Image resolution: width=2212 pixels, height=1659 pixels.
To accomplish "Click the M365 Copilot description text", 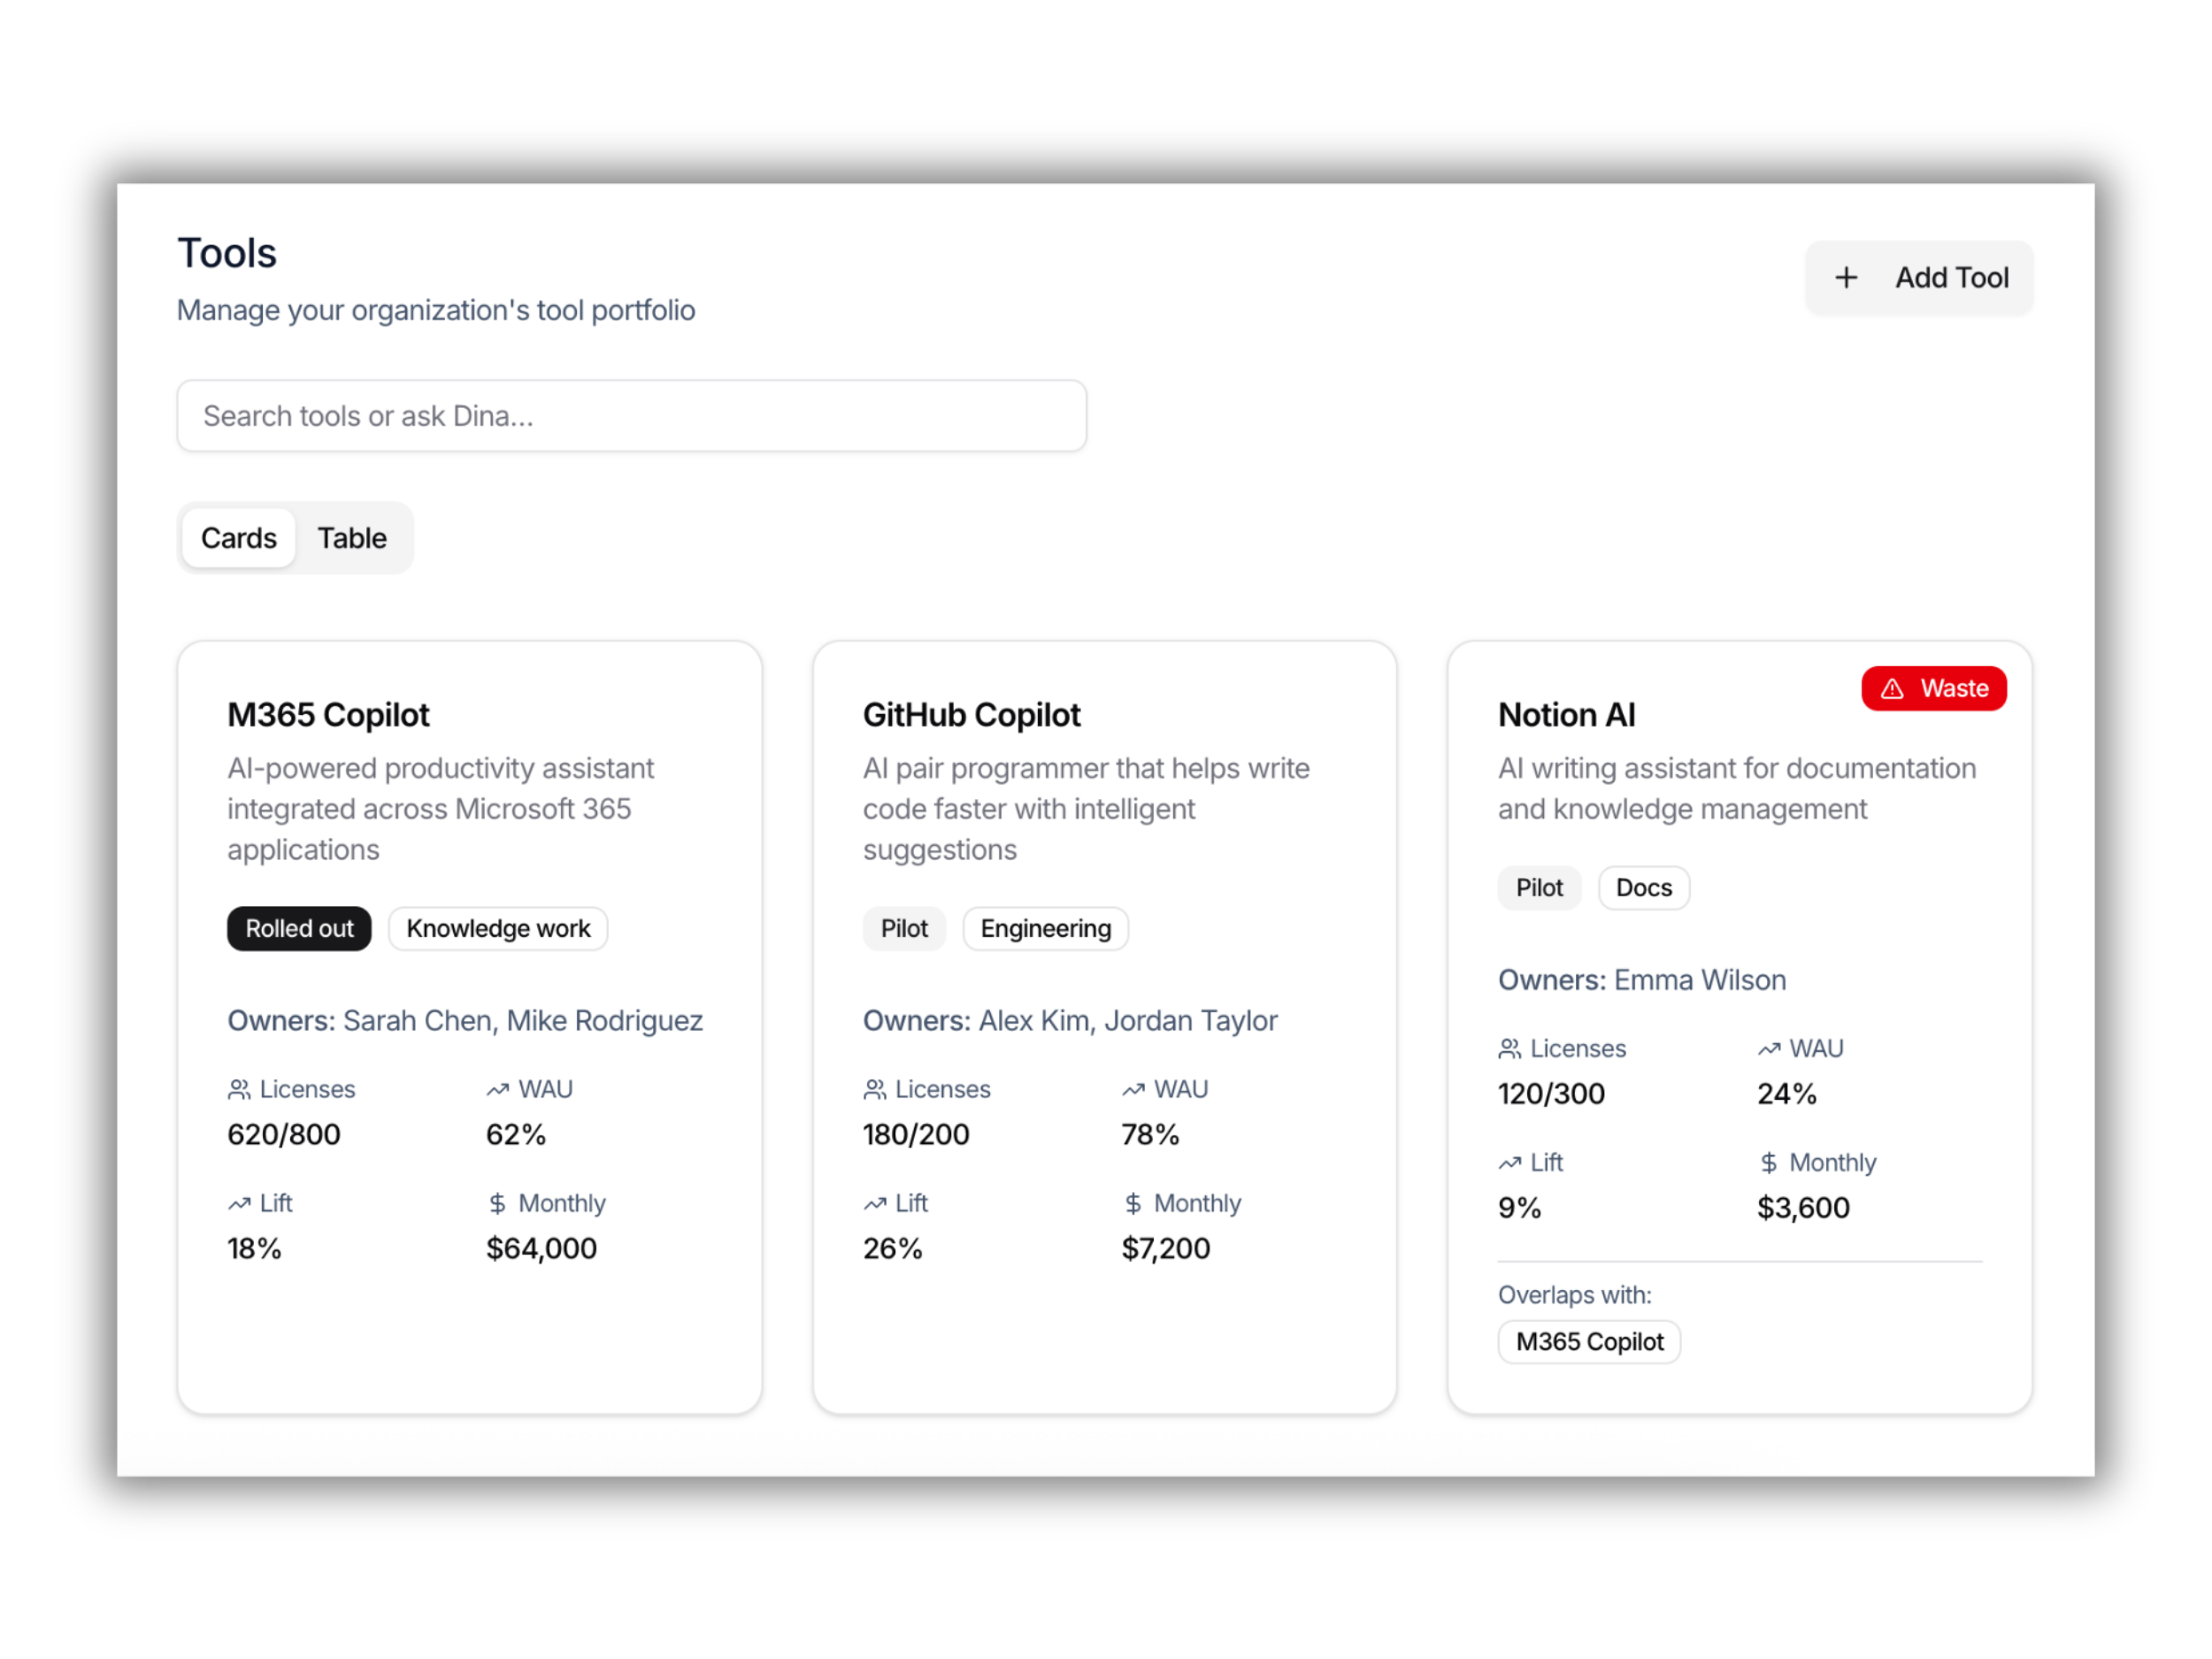I will 440,808.
